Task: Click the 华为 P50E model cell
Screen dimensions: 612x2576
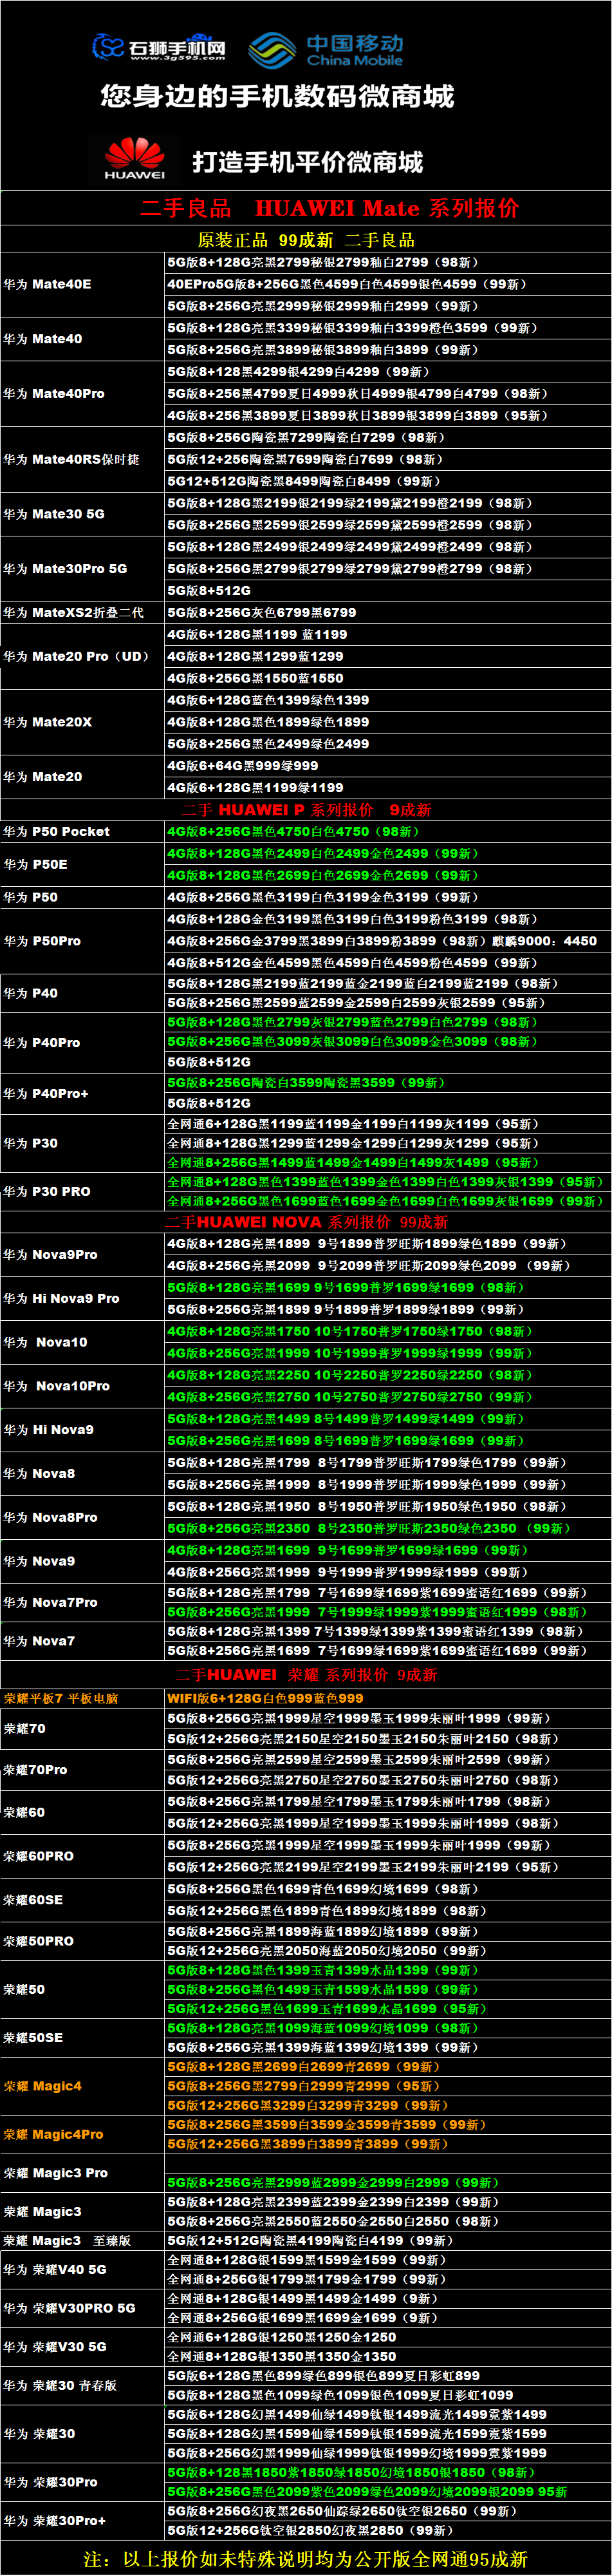Action: tap(83, 864)
